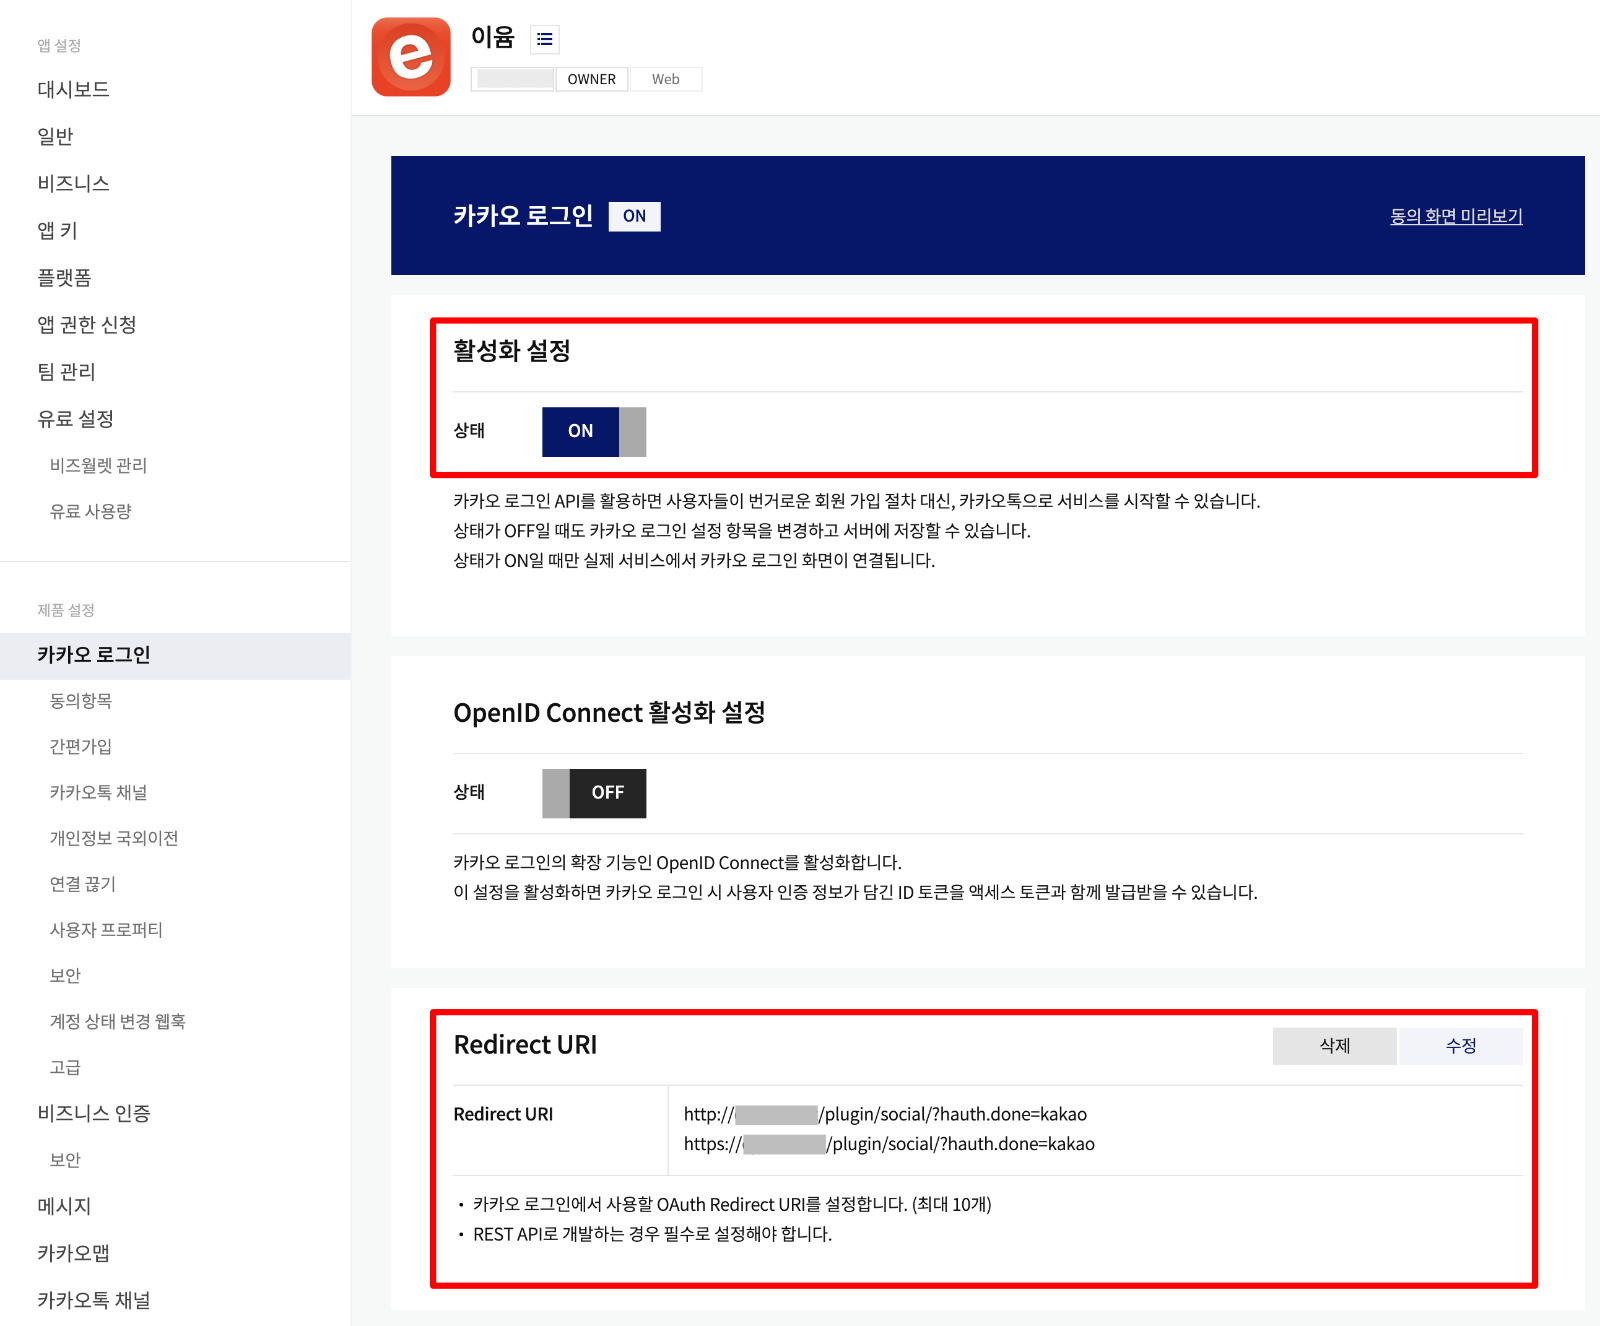Open 보안 submenu under 카카오 로그인
1600x1326 pixels.
click(65, 976)
